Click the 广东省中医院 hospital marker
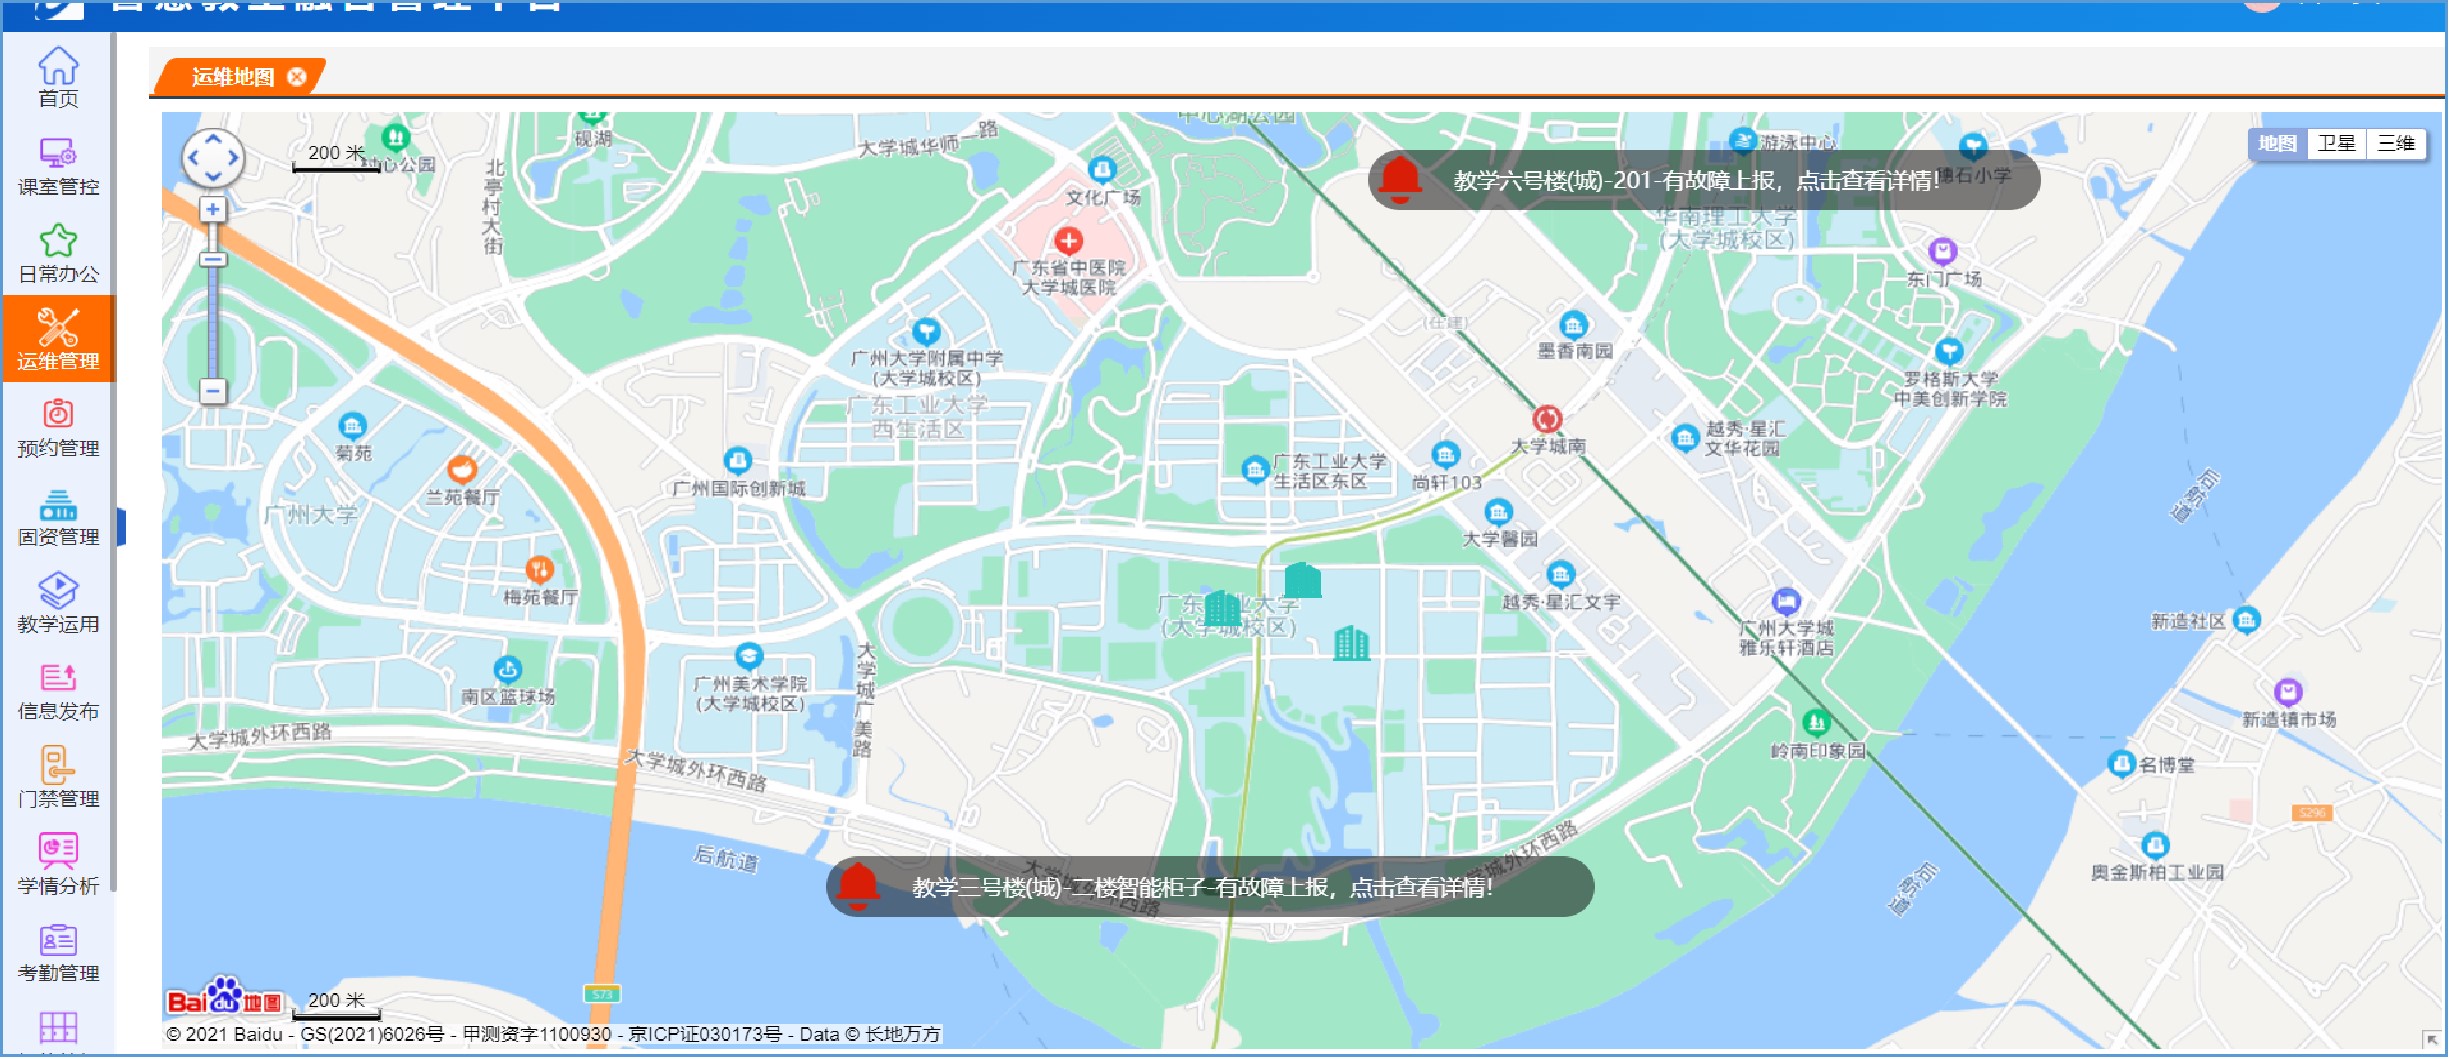 point(1068,241)
